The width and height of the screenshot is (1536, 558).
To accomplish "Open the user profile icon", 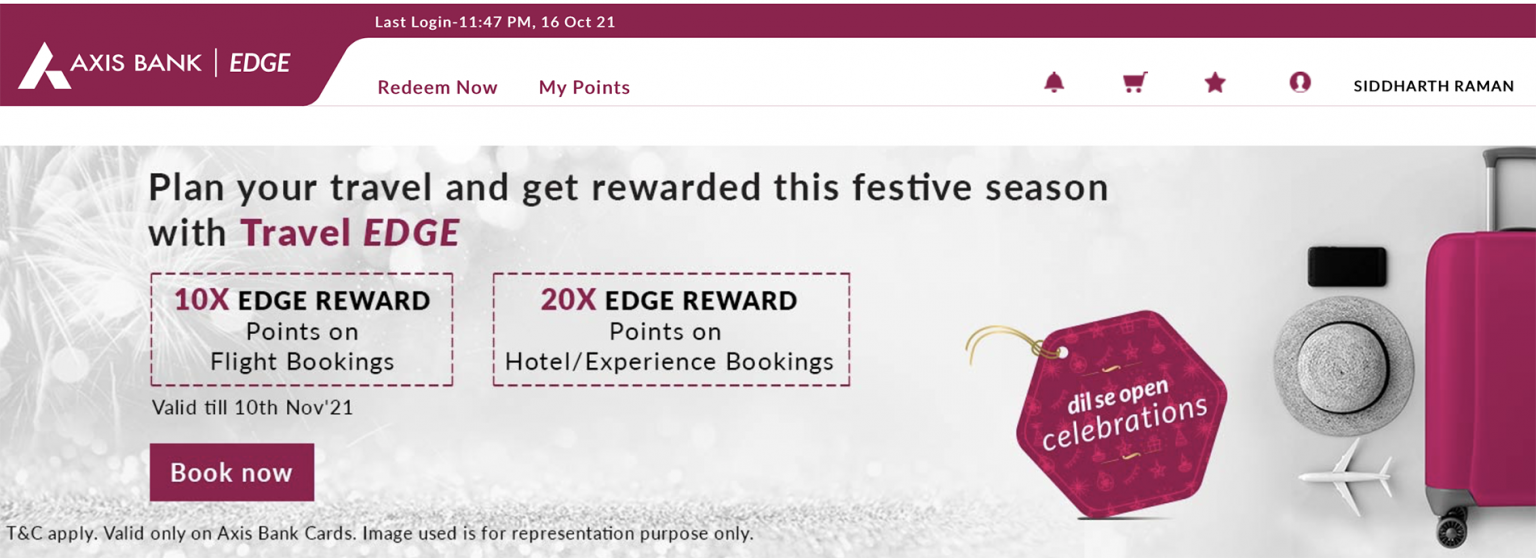I will click(1300, 83).
